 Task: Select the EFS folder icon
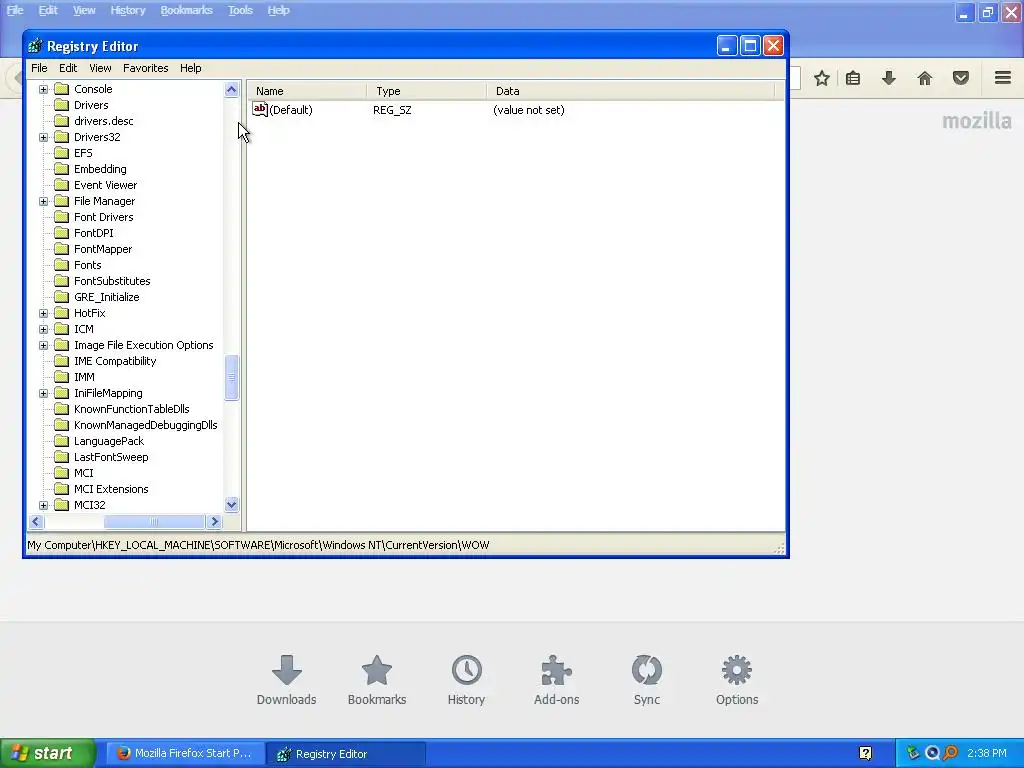[61, 153]
